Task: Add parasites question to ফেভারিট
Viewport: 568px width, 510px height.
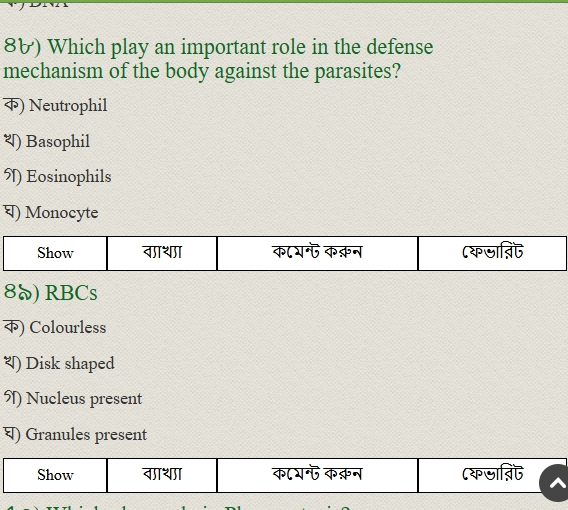Action: pos(492,253)
